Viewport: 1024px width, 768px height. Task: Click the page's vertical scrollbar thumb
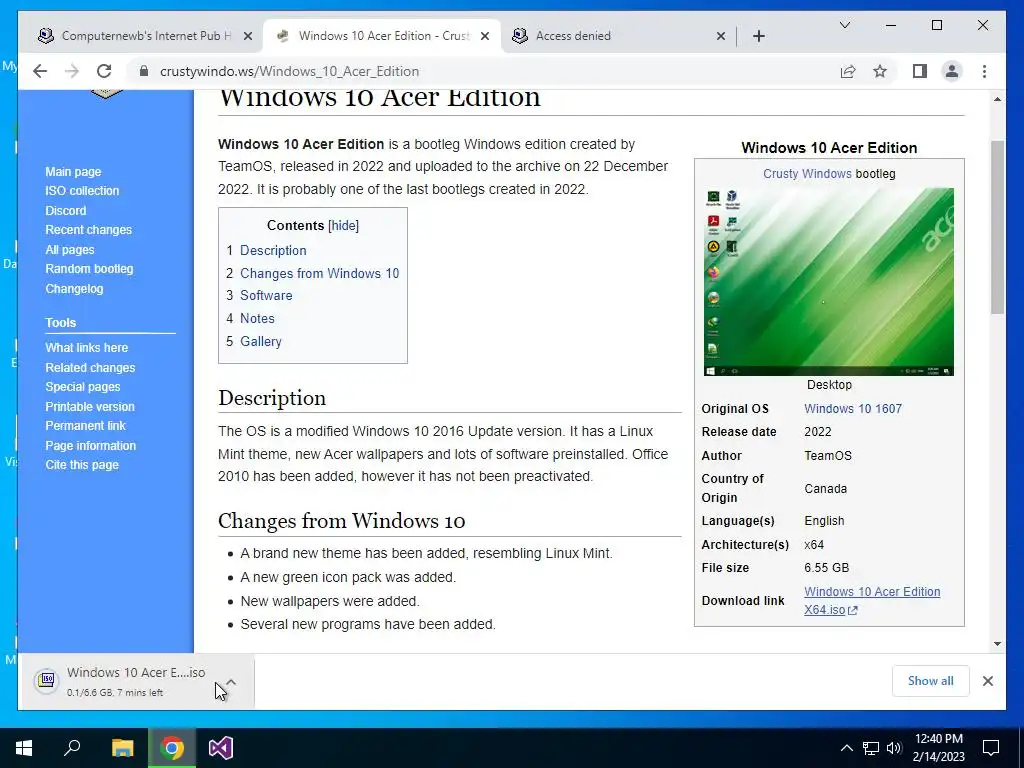point(997,227)
